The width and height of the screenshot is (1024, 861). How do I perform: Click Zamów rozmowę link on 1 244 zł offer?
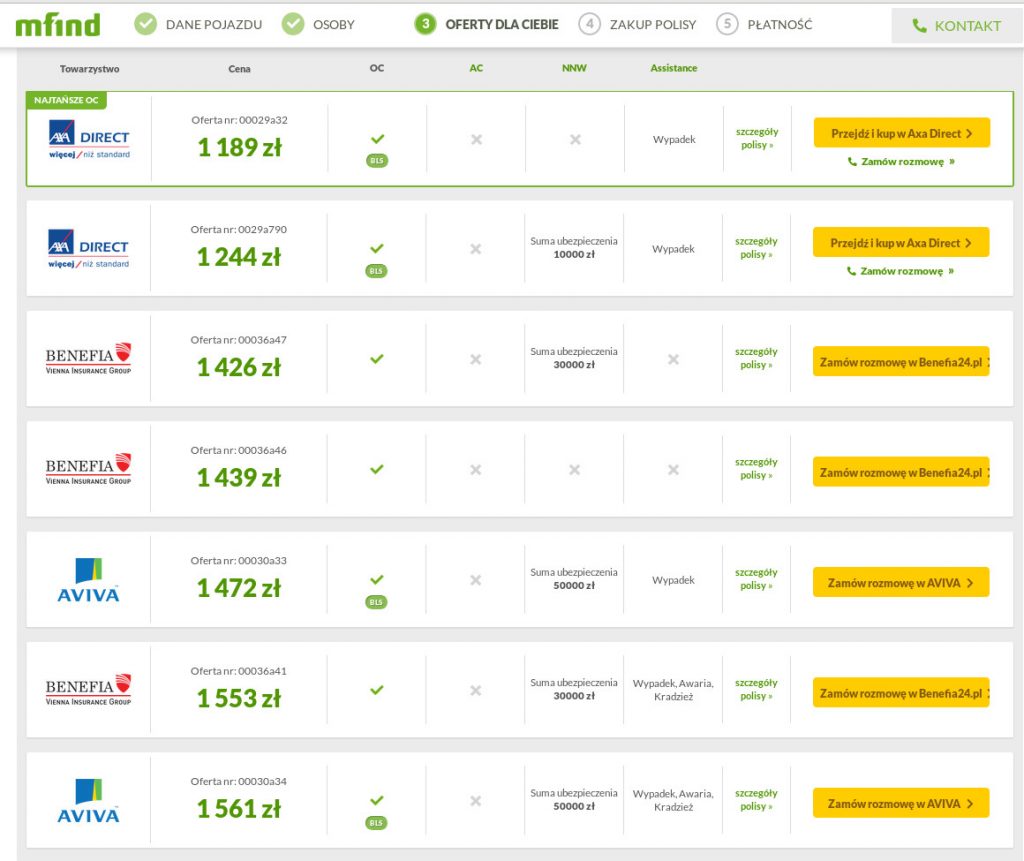pyautogui.click(x=901, y=271)
